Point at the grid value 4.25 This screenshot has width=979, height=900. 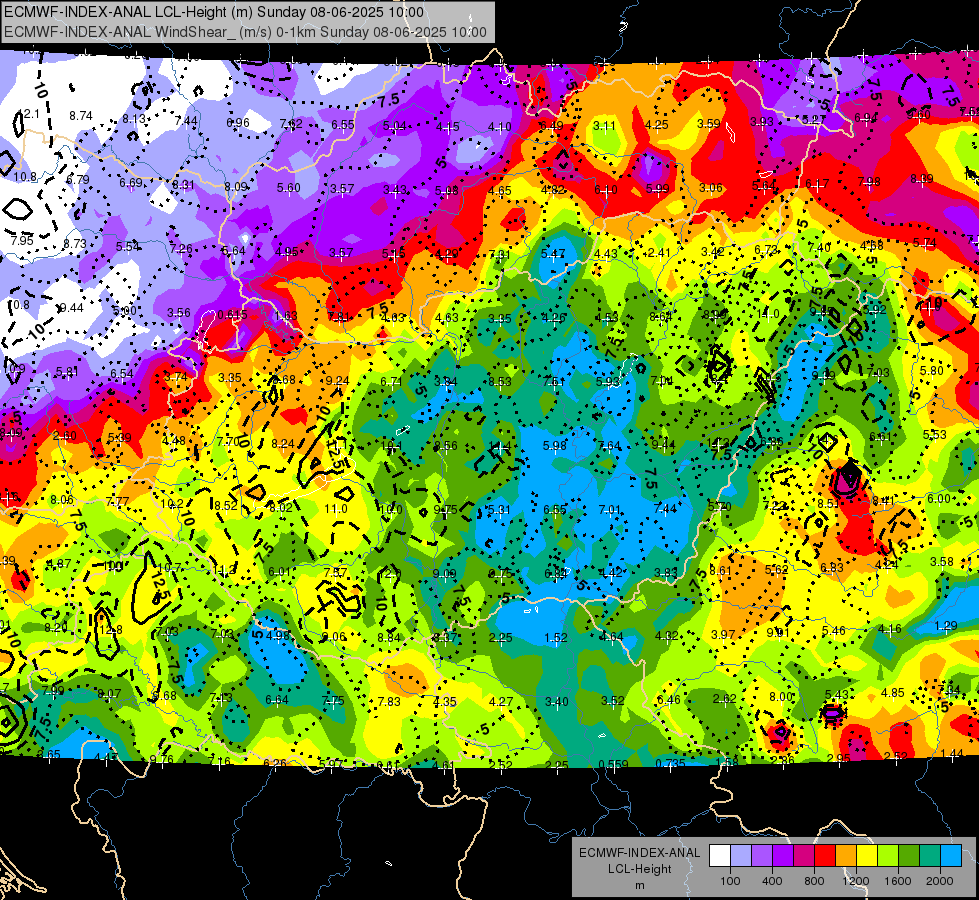[657, 124]
